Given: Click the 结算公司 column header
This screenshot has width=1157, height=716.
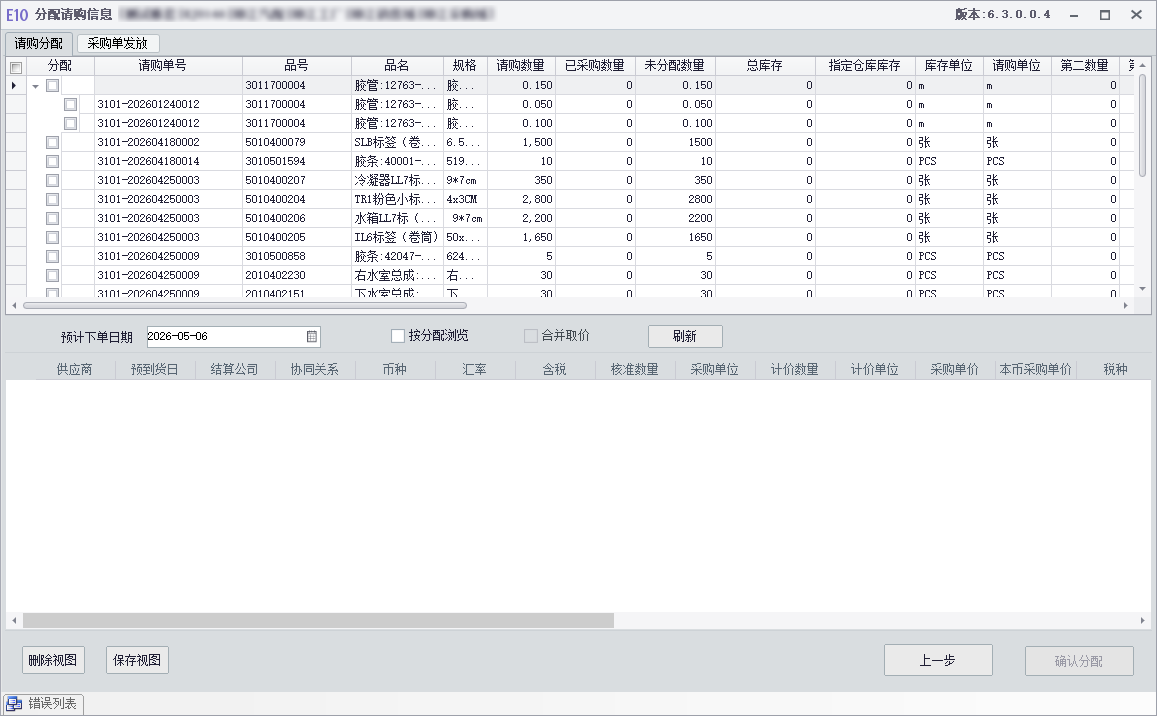Looking at the screenshot, I should pos(235,369).
